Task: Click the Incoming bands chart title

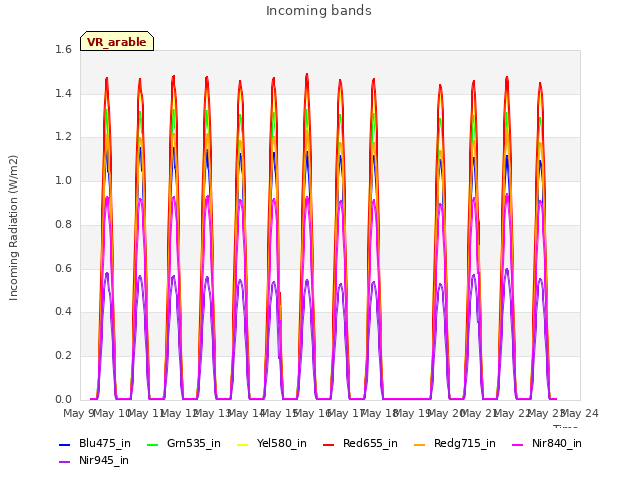Action: (319, 11)
